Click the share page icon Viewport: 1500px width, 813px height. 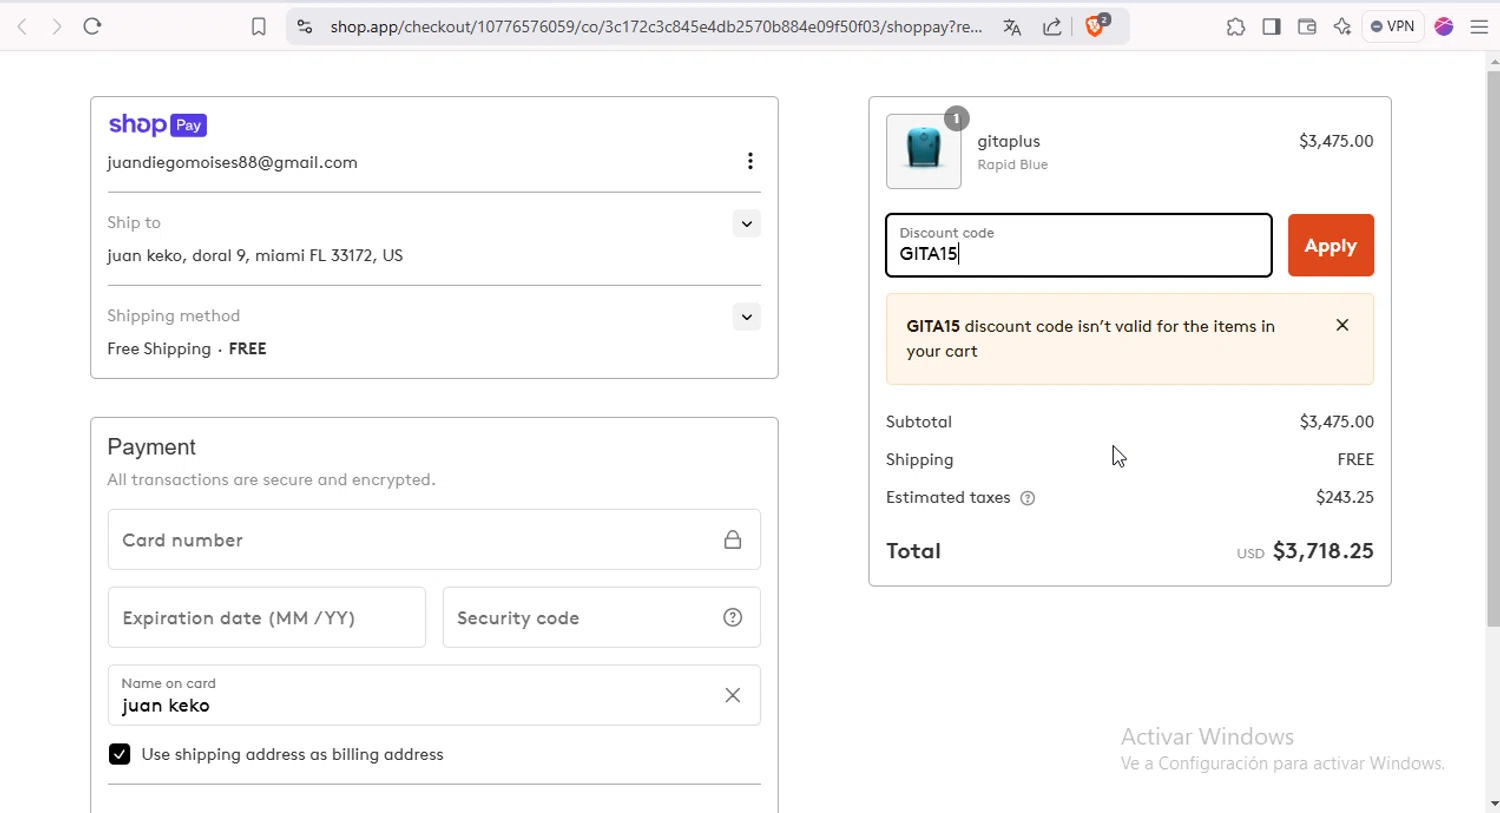[1052, 27]
